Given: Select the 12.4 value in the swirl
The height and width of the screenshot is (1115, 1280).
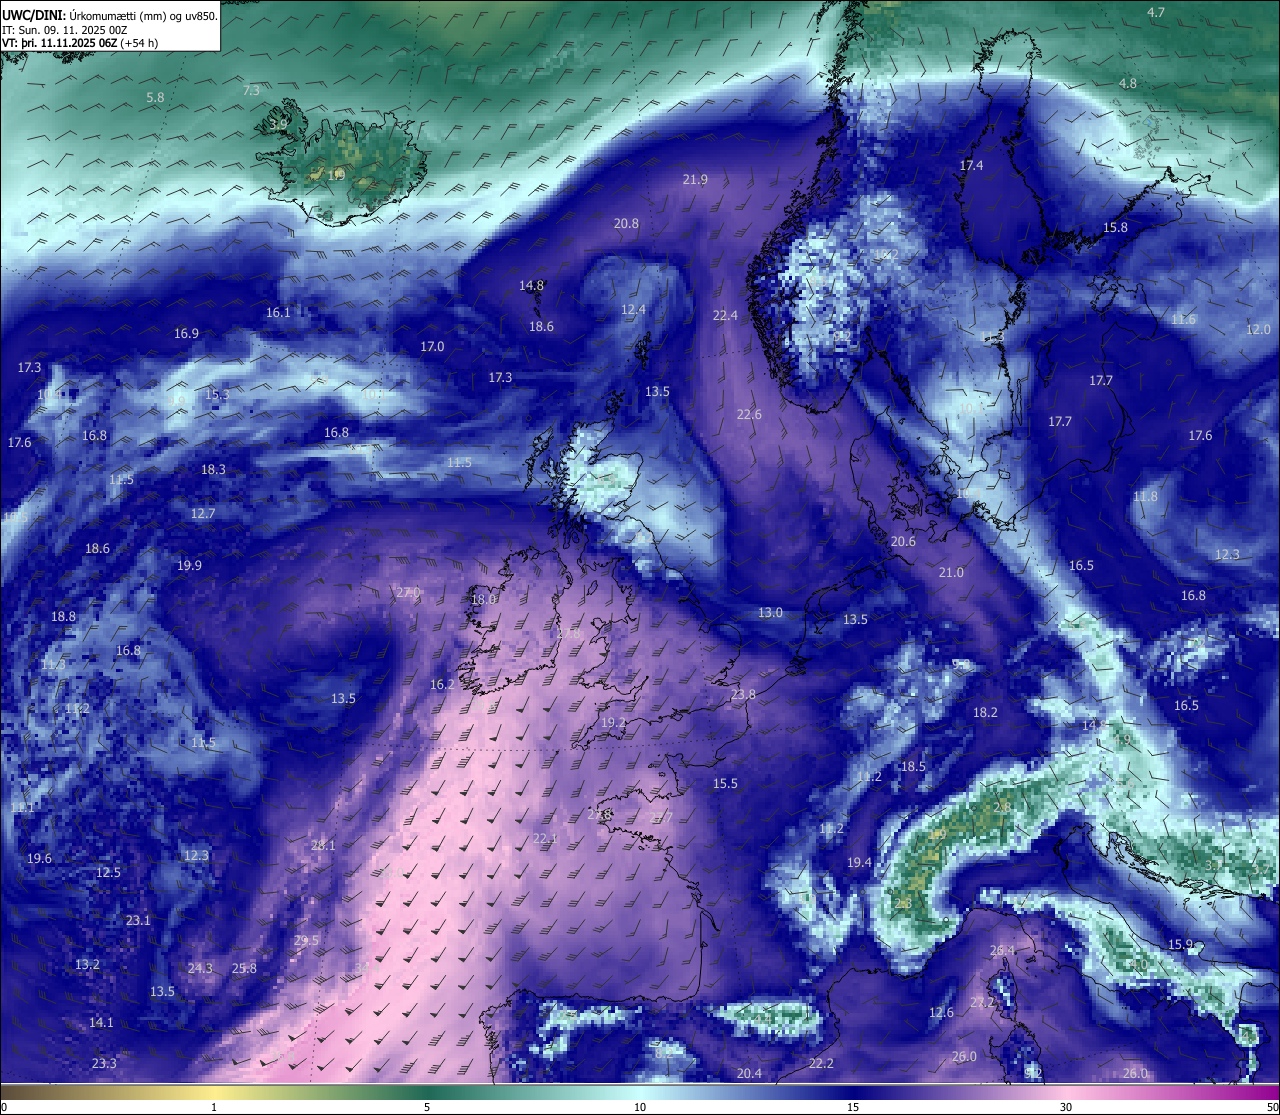Looking at the screenshot, I should tap(633, 311).
